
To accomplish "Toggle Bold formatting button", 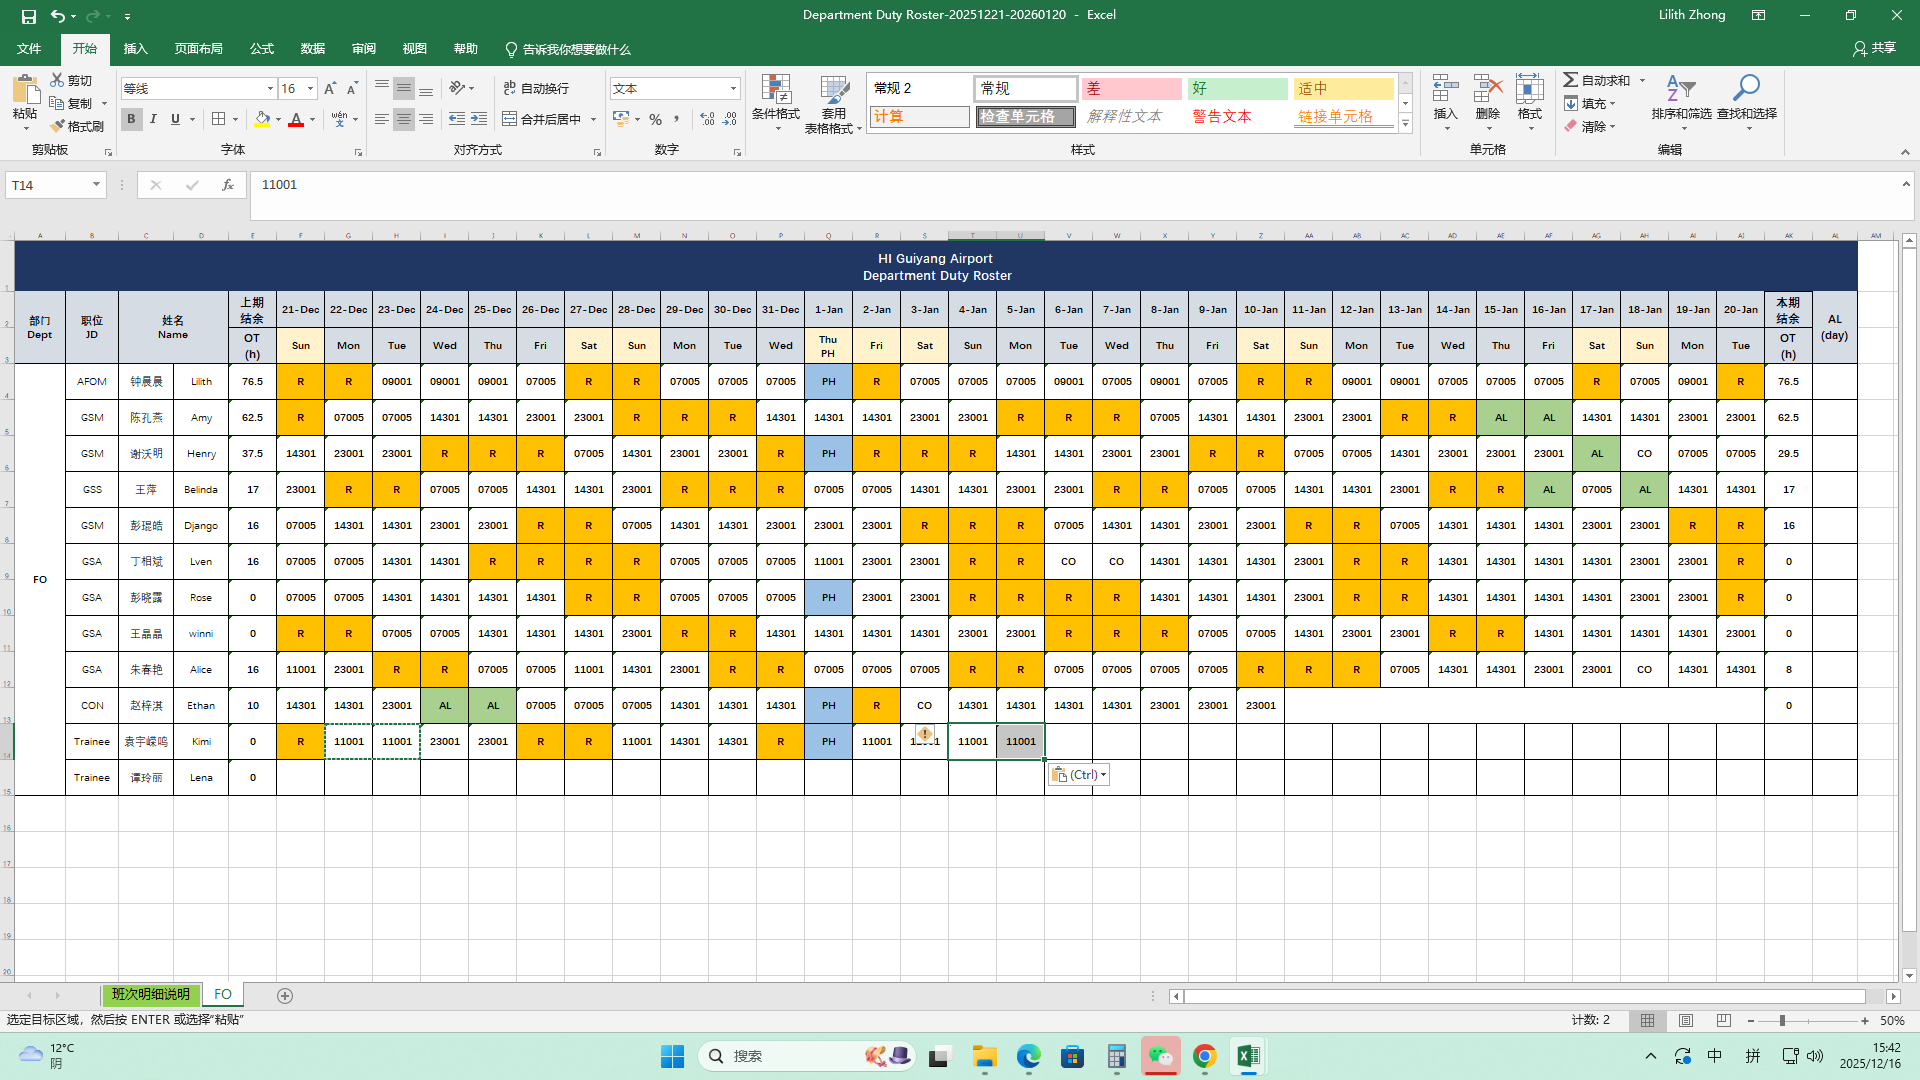I will 131,119.
